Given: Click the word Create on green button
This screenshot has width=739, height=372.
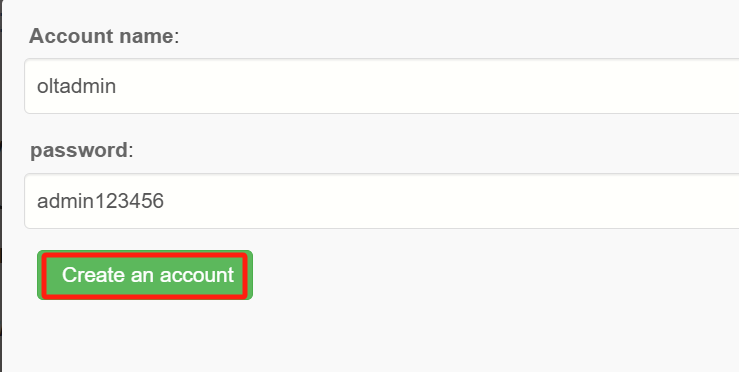Looking at the screenshot, I should click(x=94, y=275).
